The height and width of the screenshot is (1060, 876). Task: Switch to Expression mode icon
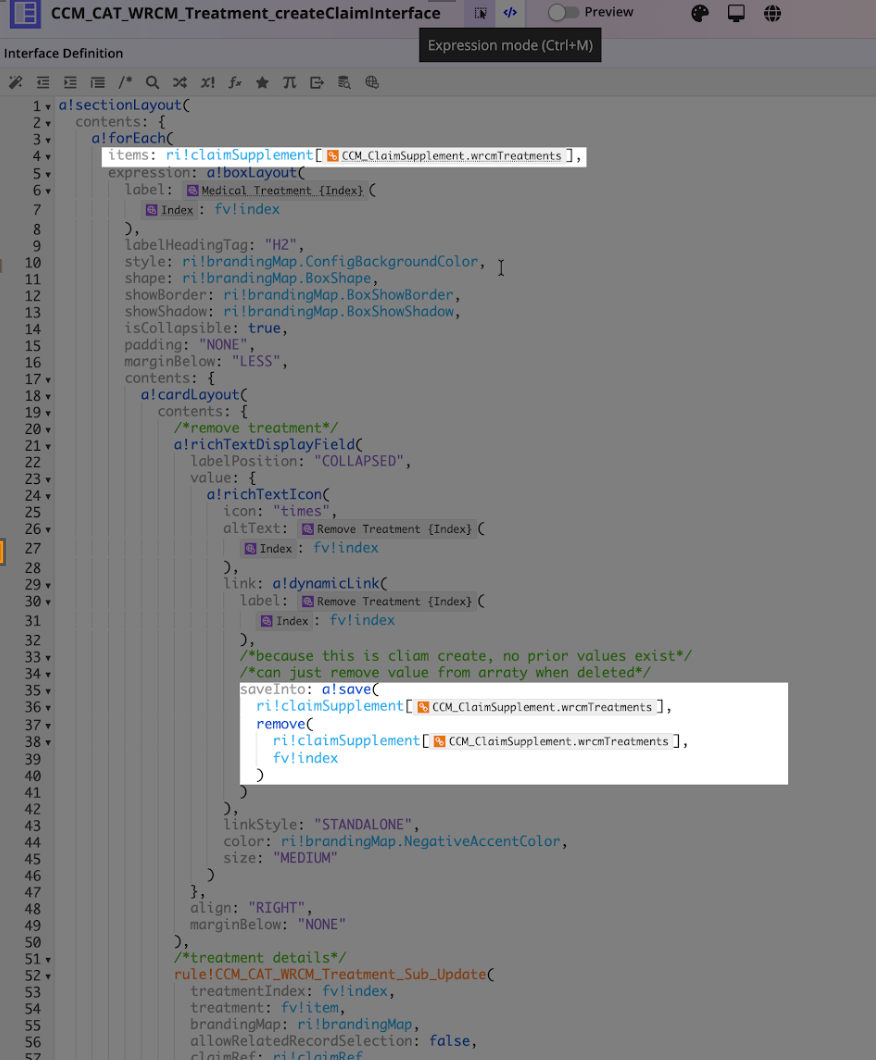coord(510,13)
